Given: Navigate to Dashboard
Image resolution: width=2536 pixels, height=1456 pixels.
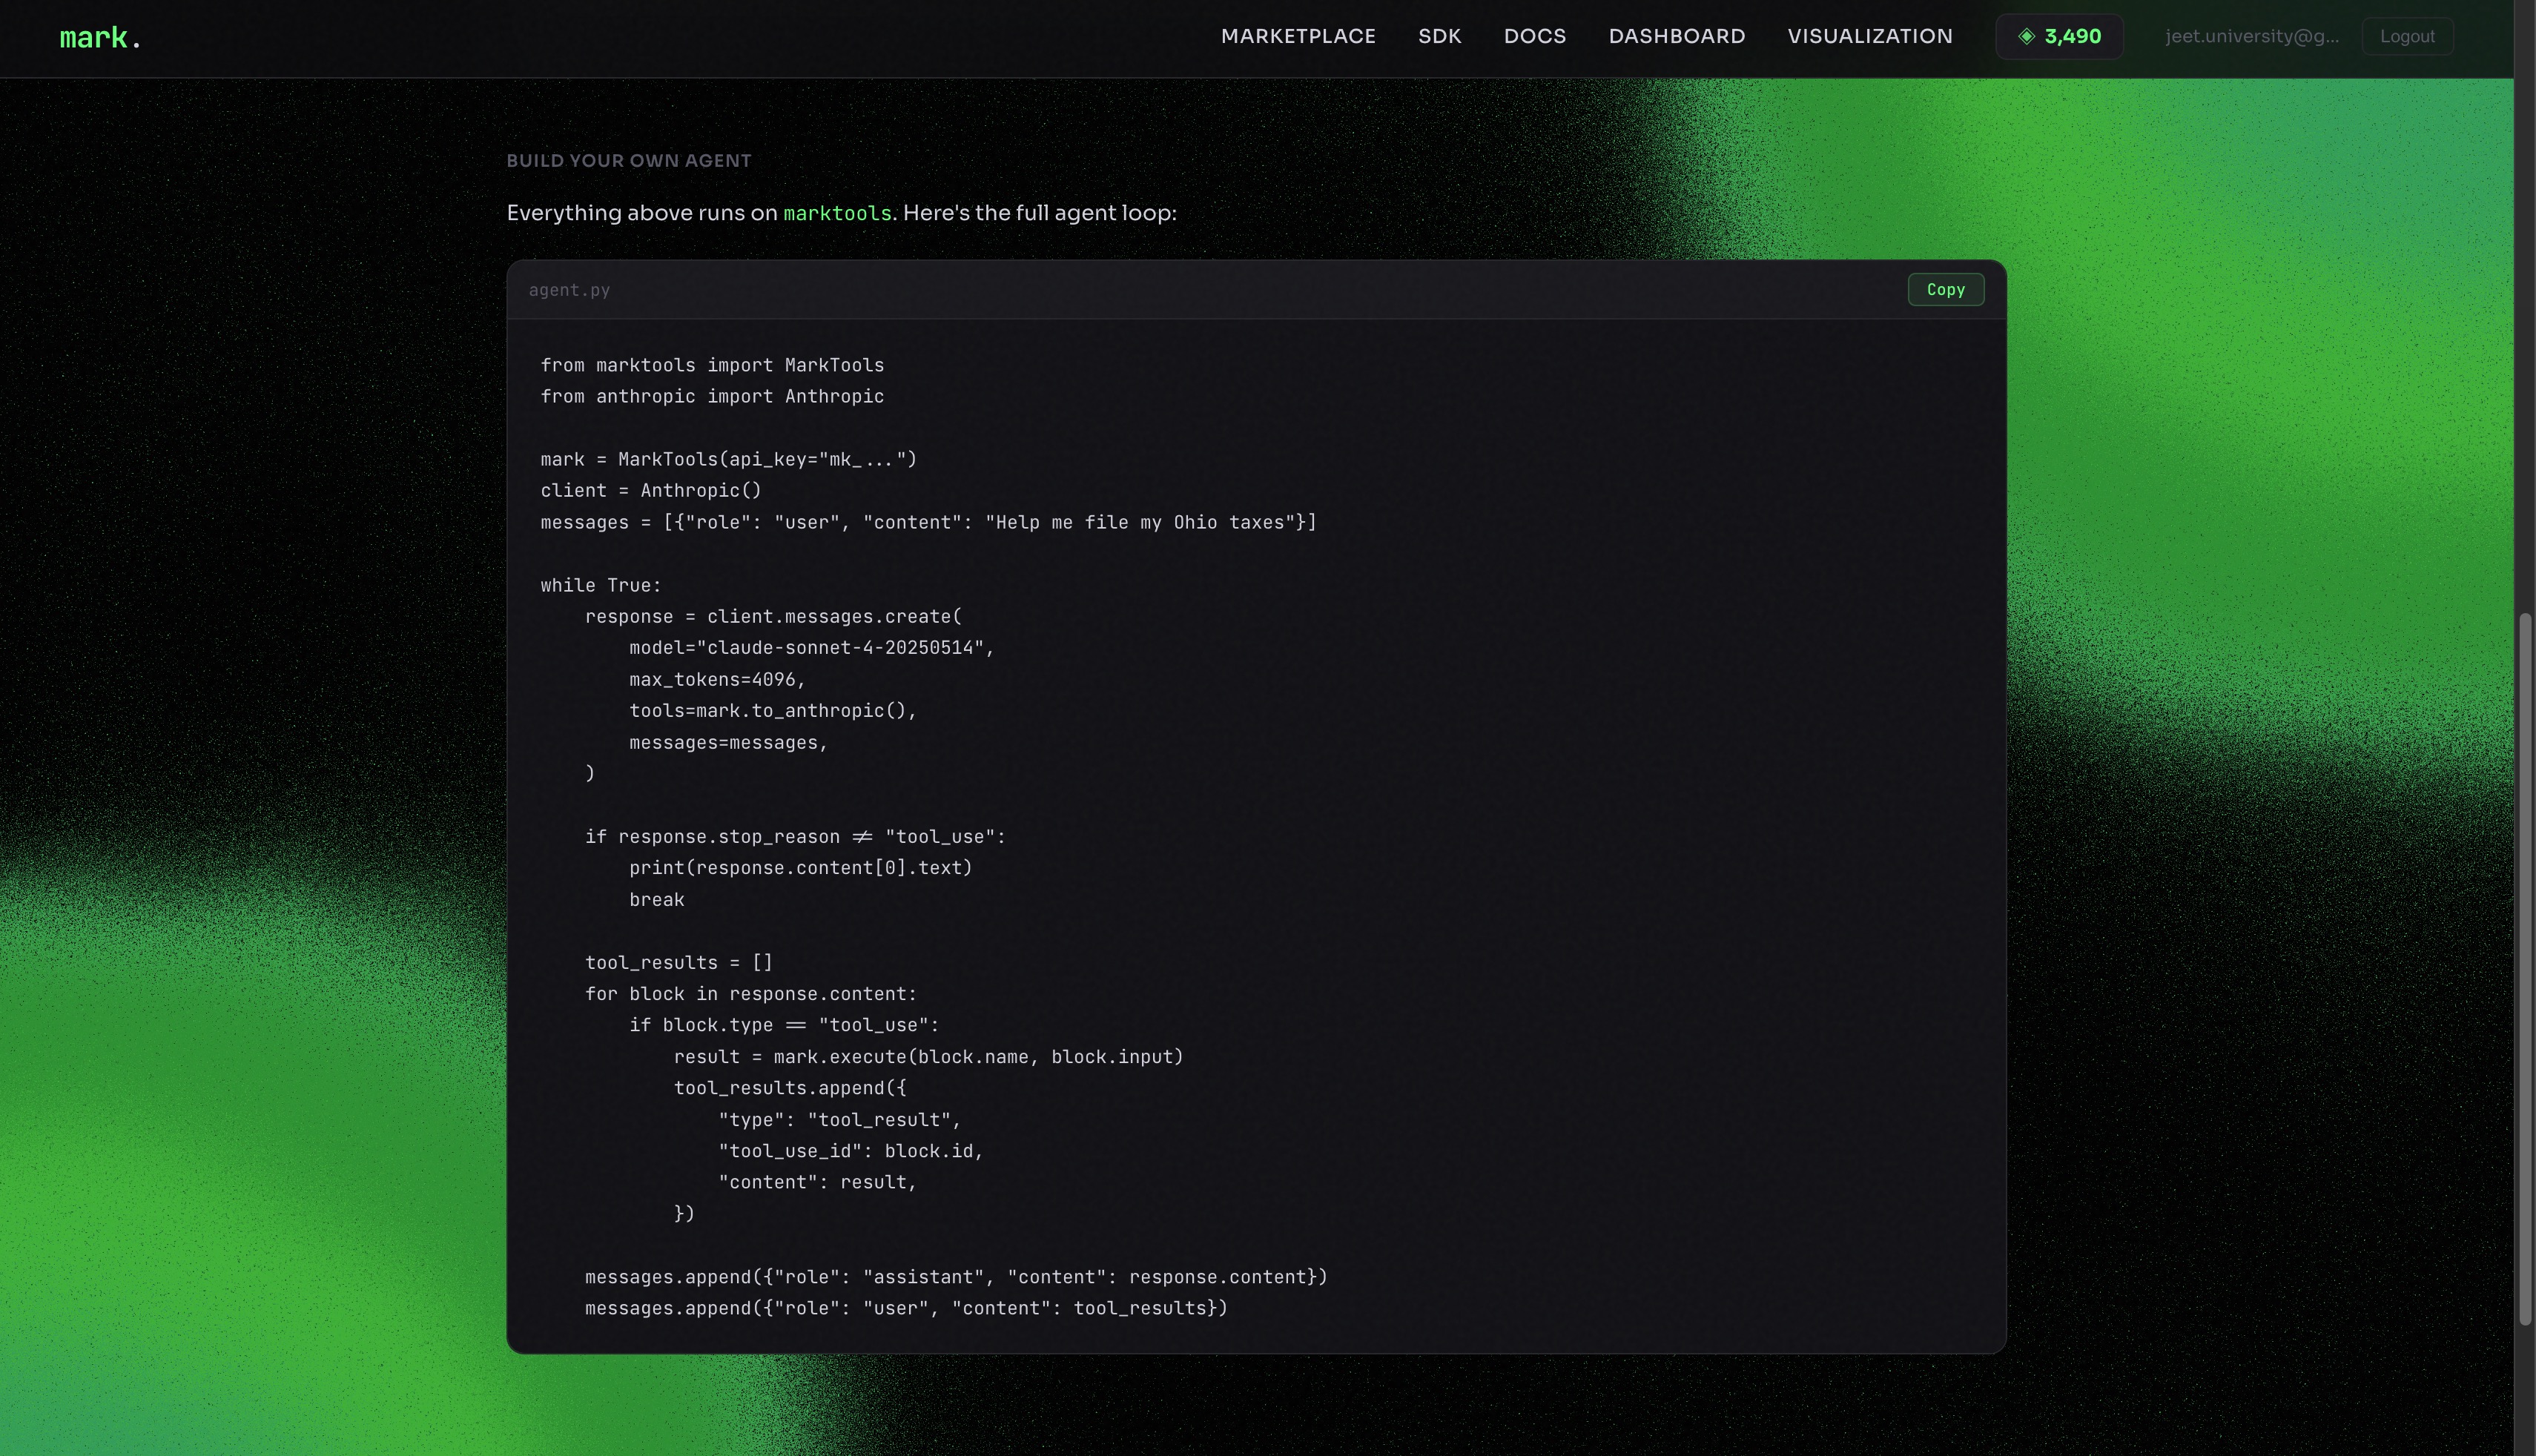Looking at the screenshot, I should (1676, 37).
